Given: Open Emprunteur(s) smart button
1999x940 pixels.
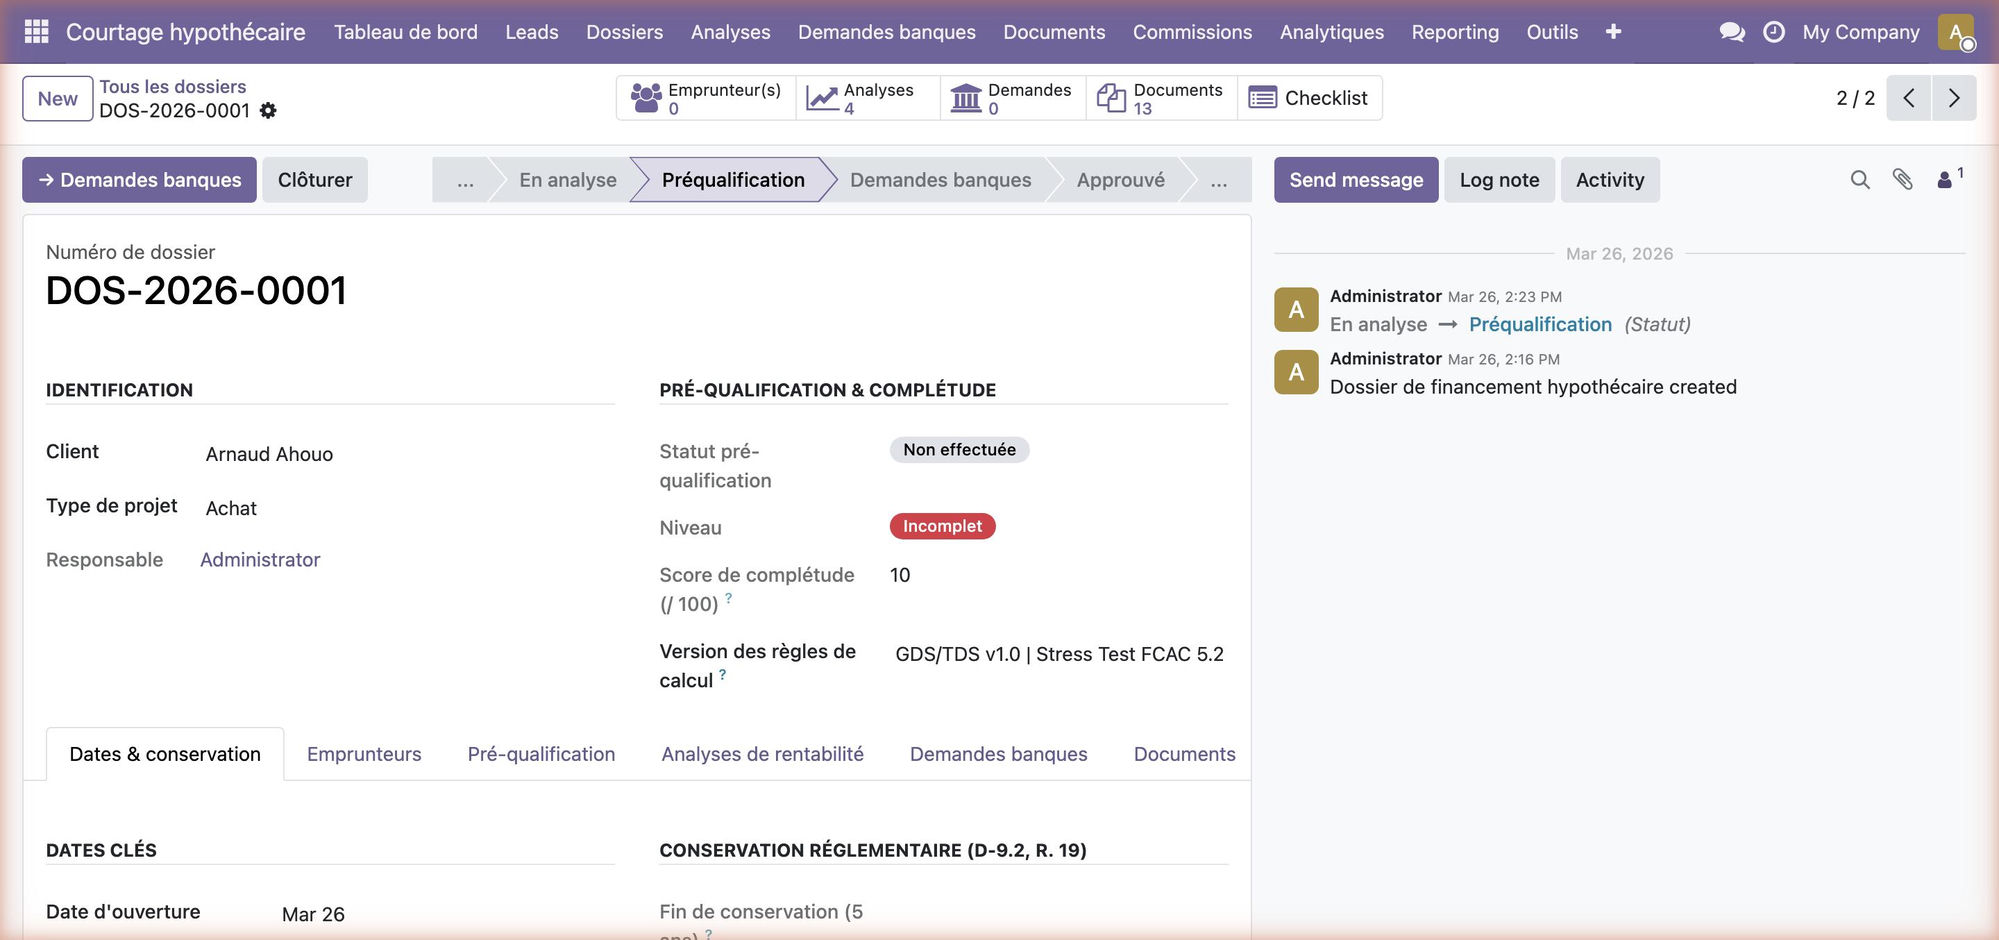Looking at the screenshot, I should [706, 98].
